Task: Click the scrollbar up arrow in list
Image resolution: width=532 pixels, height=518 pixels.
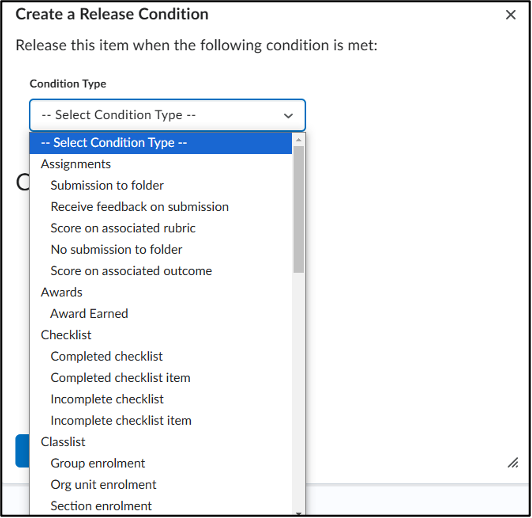Action: tap(299, 140)
